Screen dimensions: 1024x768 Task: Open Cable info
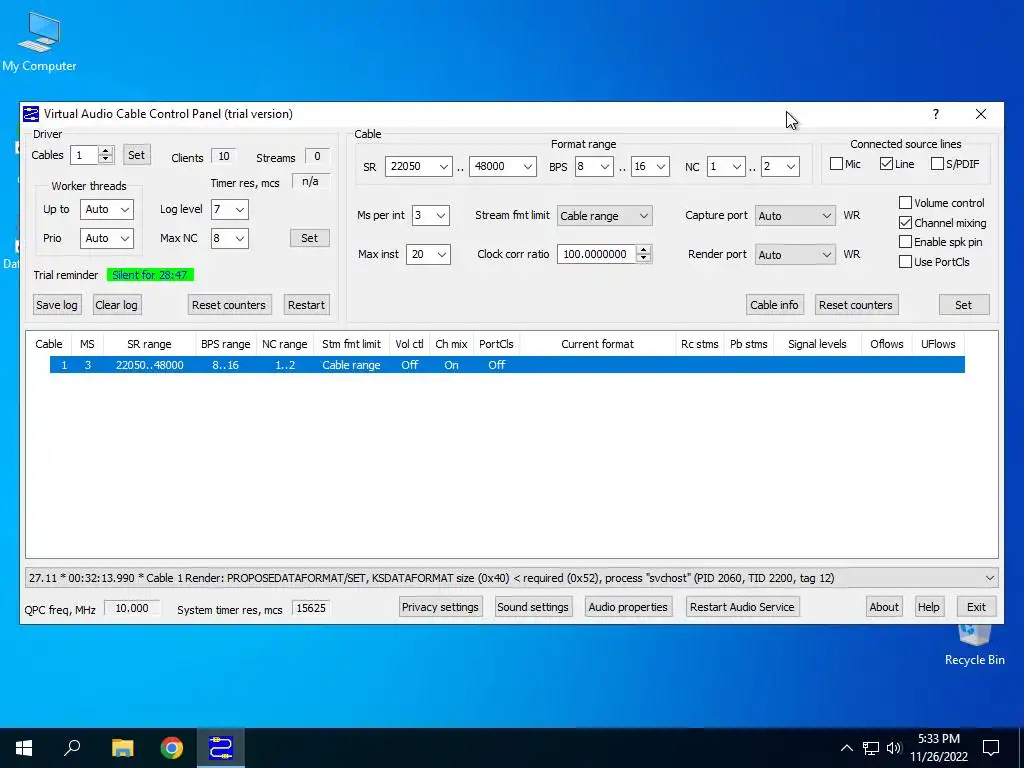pyautogui.click(x=774, y=305)
